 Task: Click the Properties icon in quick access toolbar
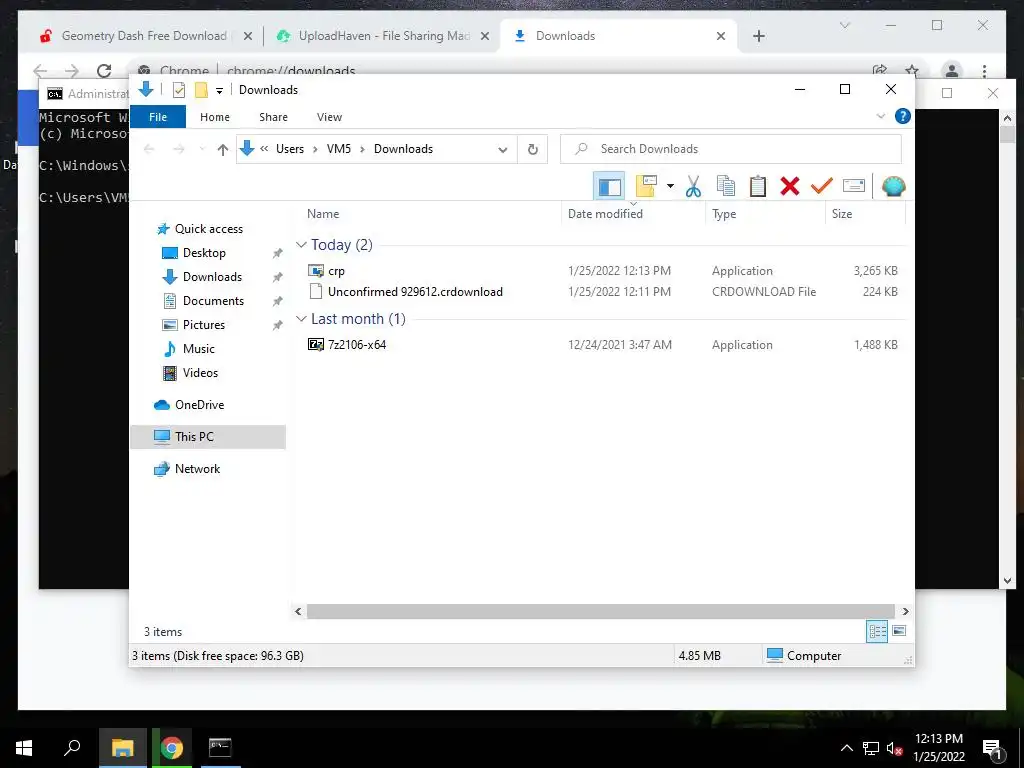pyautogui.click(x=178, y=90)
